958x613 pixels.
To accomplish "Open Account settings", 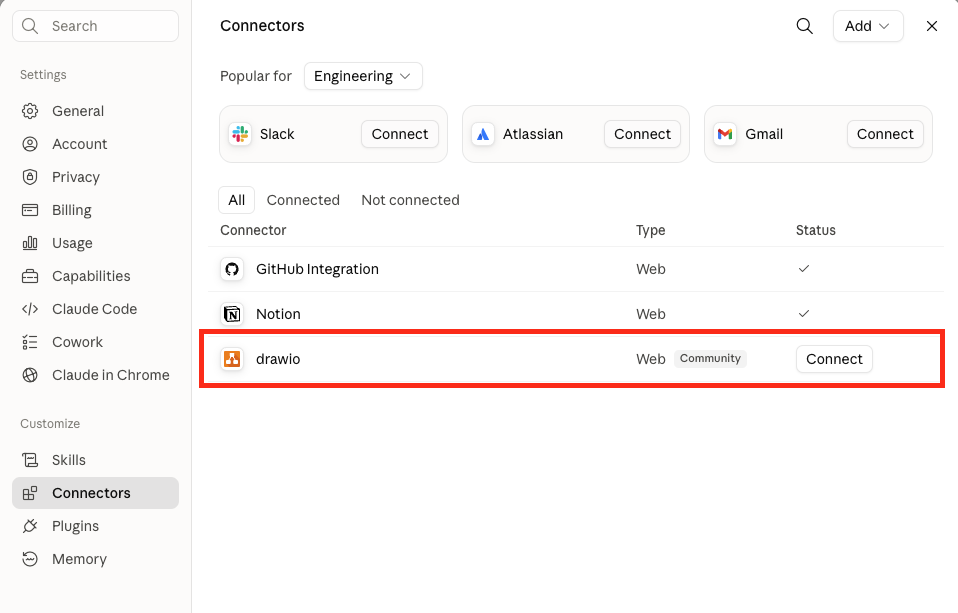I will tap(95, 144).
